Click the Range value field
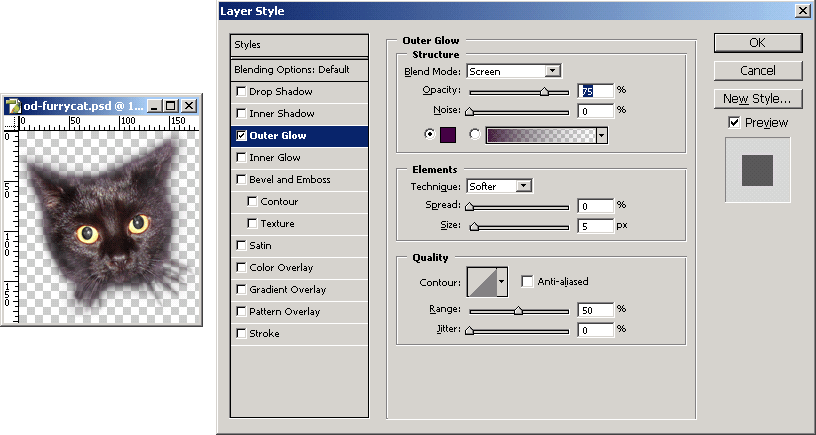 point(595,310)
